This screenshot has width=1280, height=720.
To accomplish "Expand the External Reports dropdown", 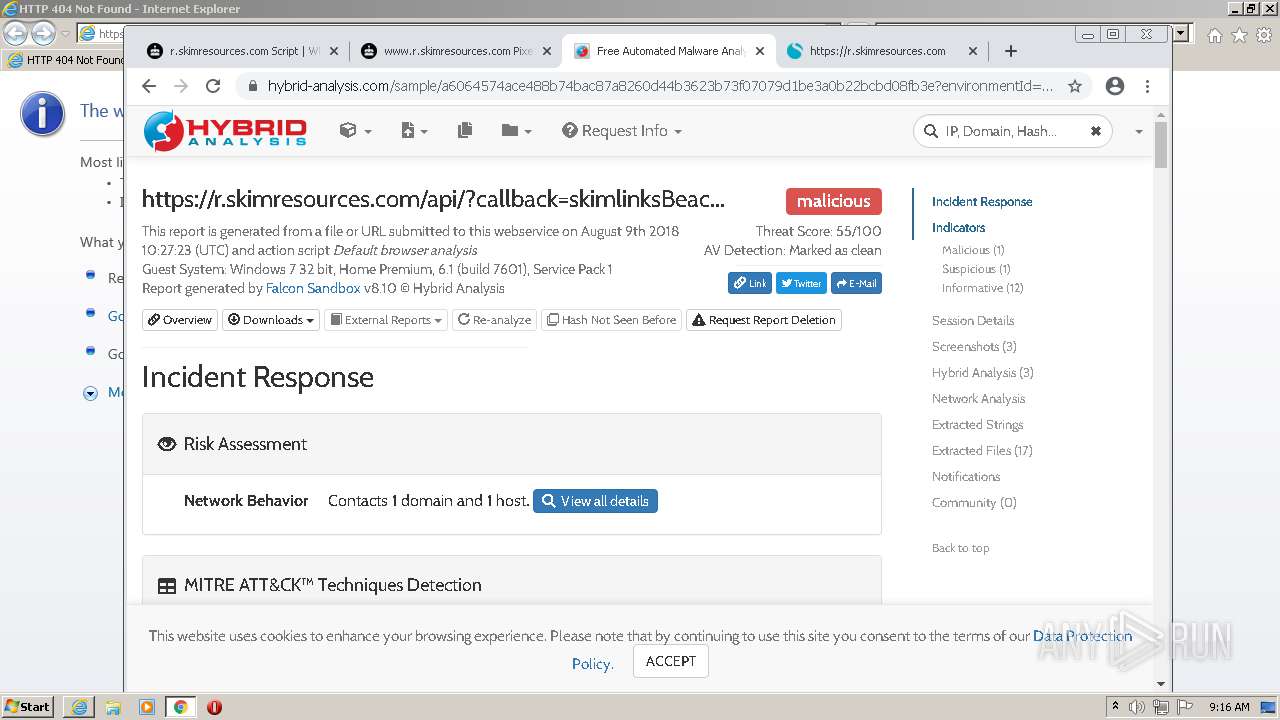I will (386, 320).
